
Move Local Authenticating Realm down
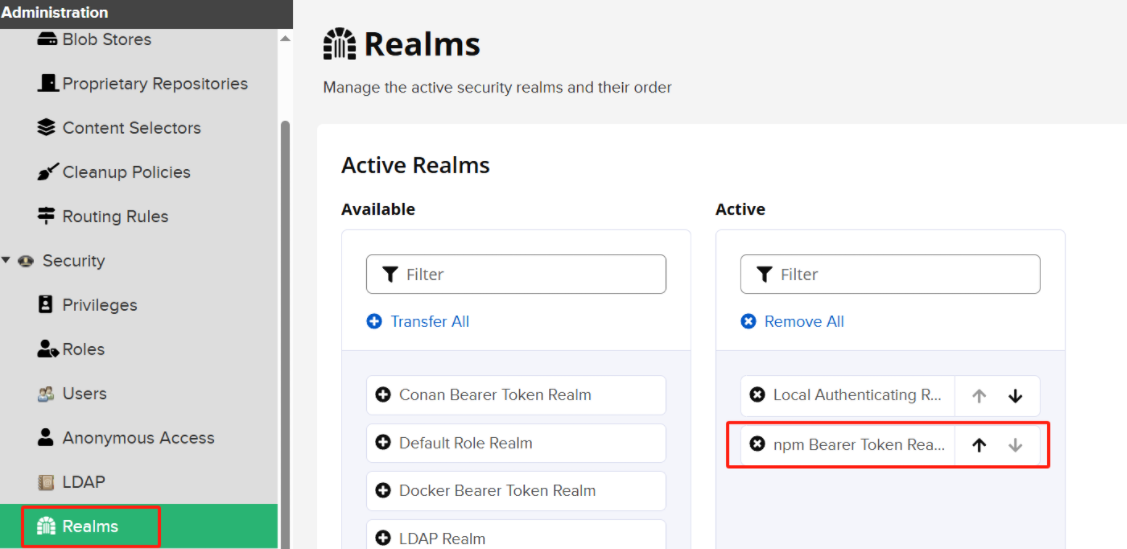1016,396
